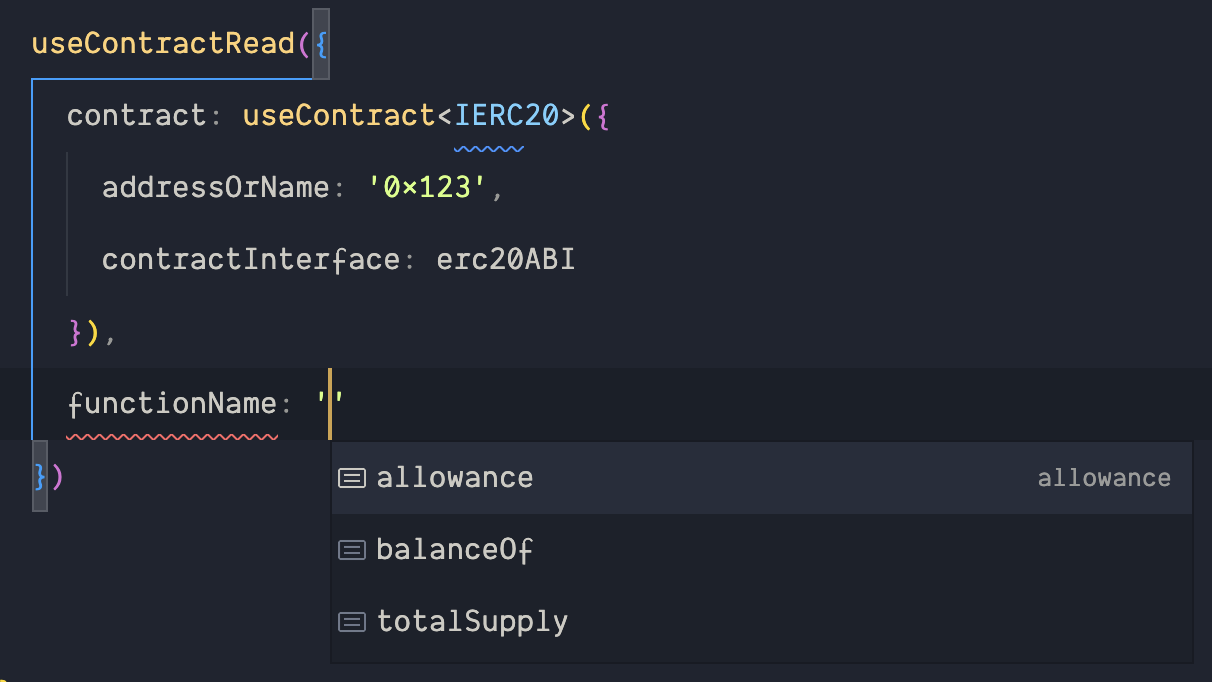Click the '0×123' address string
This screenshot has width=1212, height=682.
tap(427, 186)
